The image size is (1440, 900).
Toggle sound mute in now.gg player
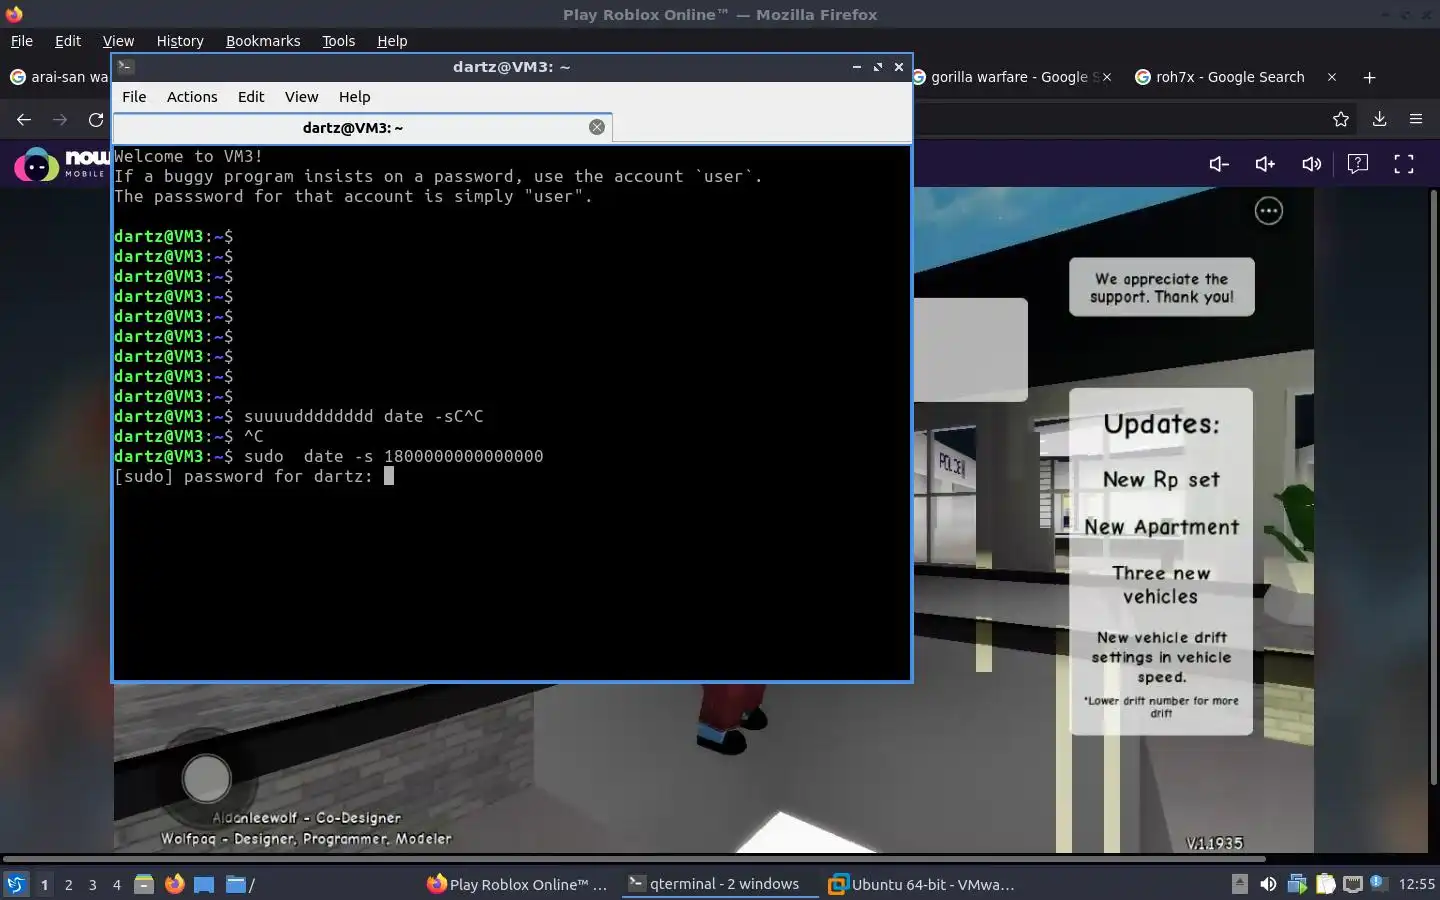click(1311, 164)
